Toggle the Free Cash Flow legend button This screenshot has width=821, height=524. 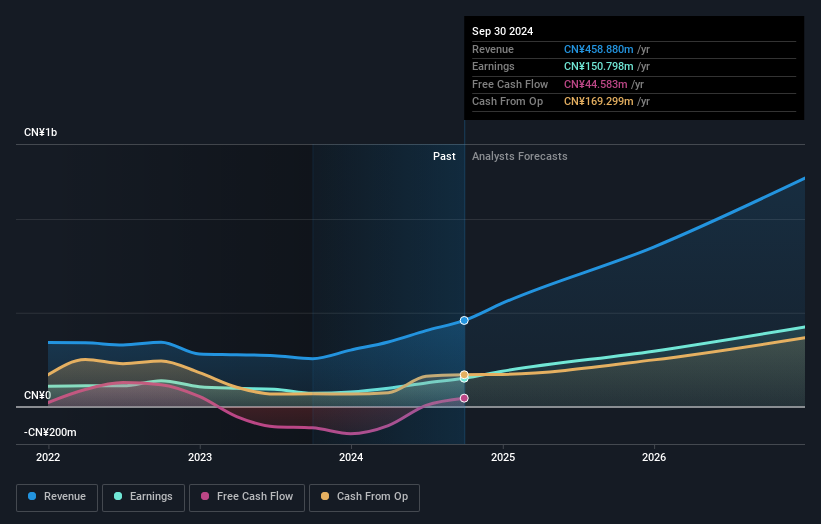[x=247, y=497]
